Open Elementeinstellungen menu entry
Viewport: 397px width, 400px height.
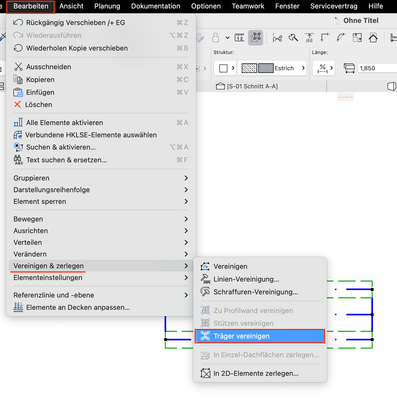[100, 278]
